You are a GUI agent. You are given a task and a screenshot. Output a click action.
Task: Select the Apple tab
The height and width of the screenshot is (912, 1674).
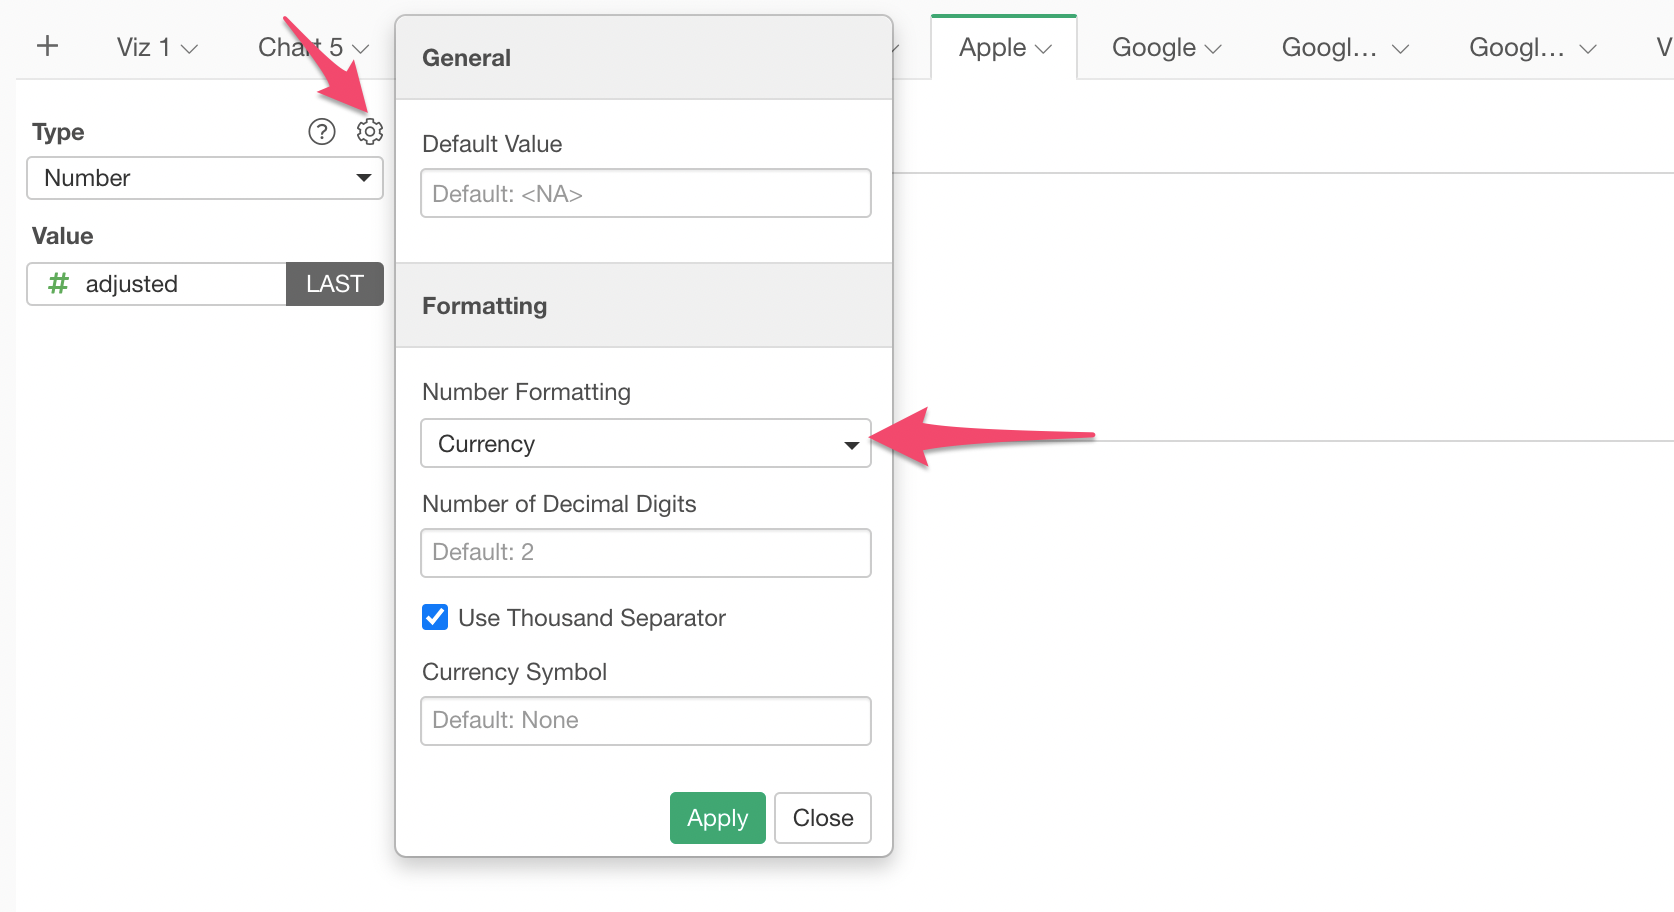pyautogui.click(x=992, y=47)
